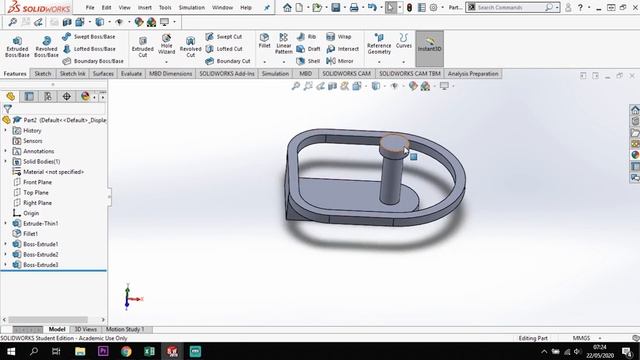
Task: Expand the Solid Bodies(1) node
Action: (x=5, y=162)
